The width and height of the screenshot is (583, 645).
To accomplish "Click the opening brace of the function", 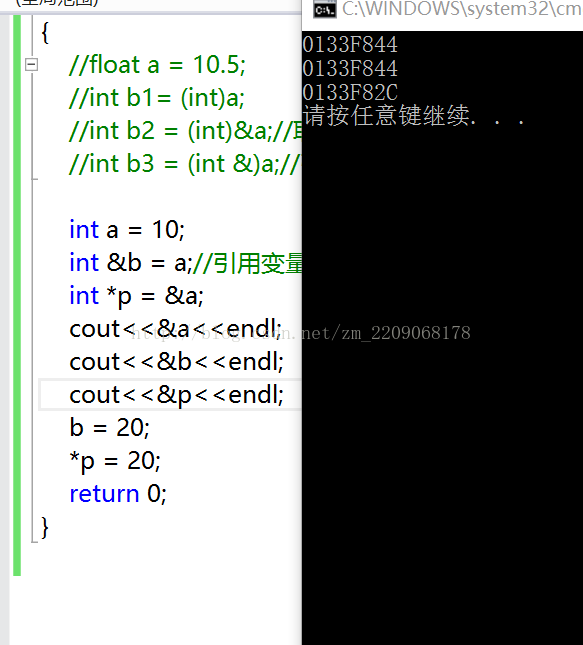I will point(45,32).
